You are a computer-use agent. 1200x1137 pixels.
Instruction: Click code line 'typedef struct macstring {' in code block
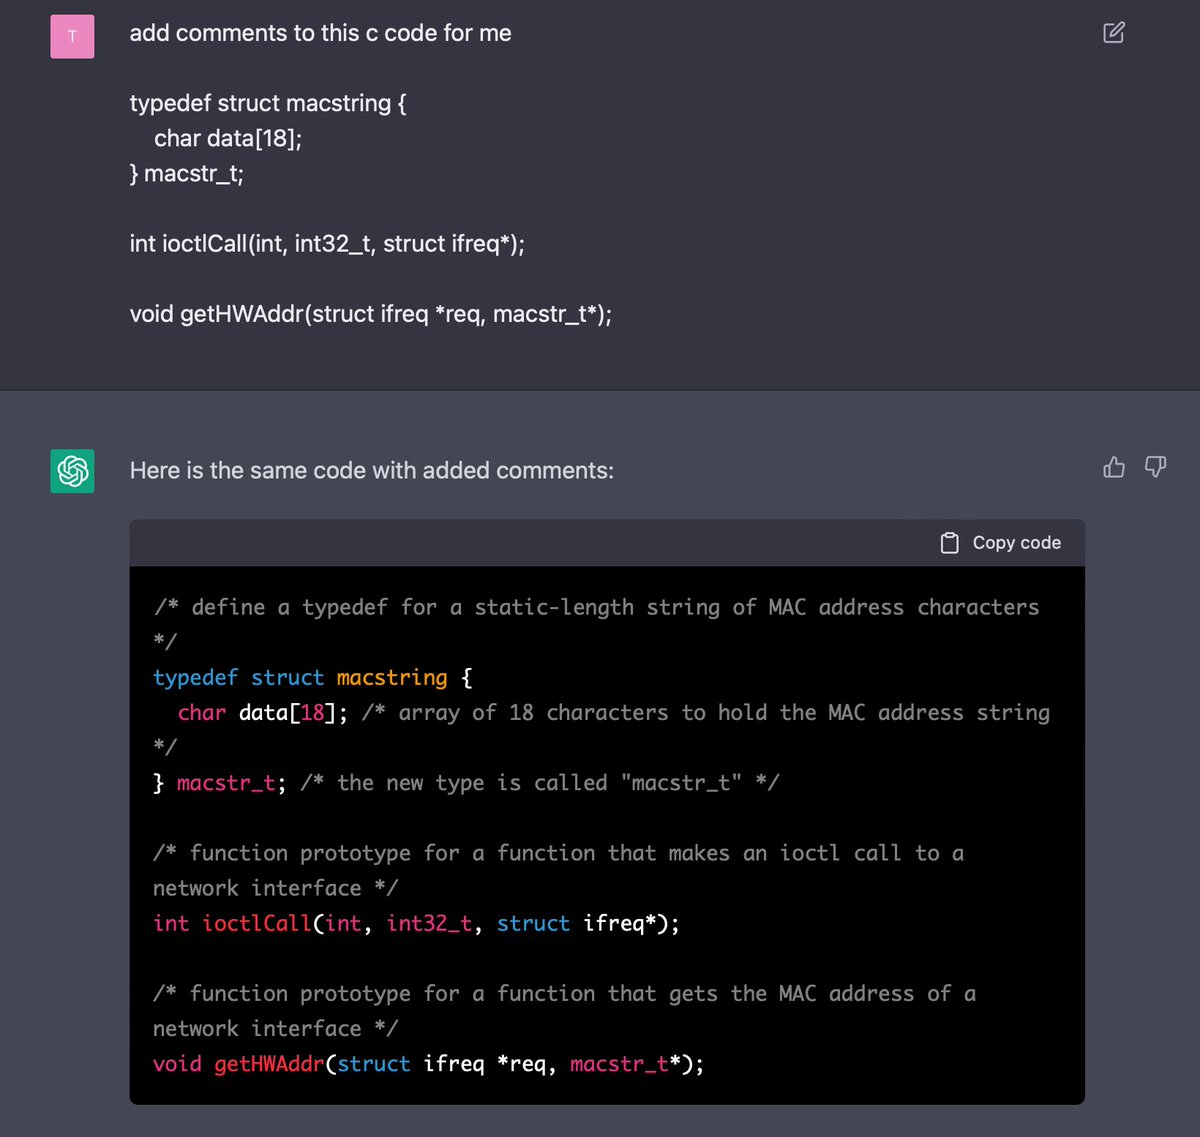pyautogui.click(x=313, y=677)
